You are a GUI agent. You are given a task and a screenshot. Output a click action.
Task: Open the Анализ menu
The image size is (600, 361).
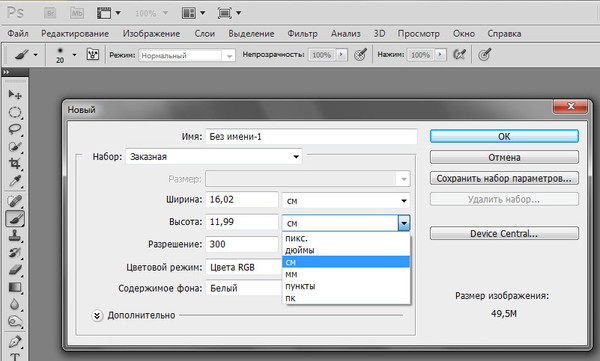coord(346,34)
